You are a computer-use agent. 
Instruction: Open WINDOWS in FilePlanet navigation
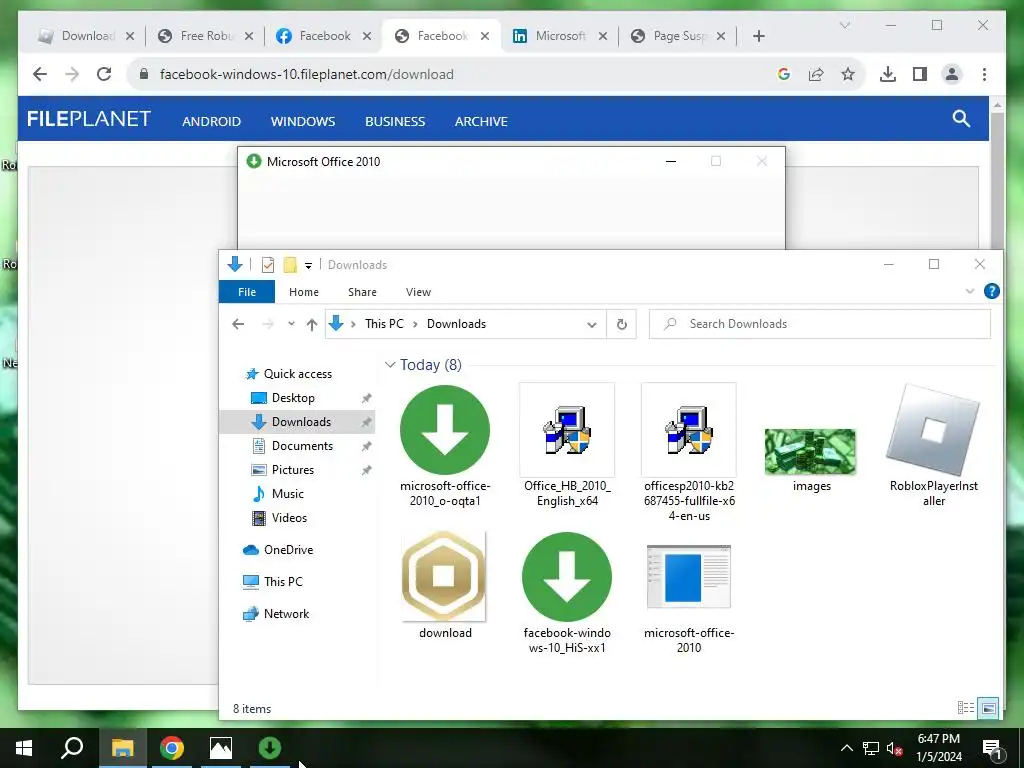pyautogui.click(x=303, y=121)
